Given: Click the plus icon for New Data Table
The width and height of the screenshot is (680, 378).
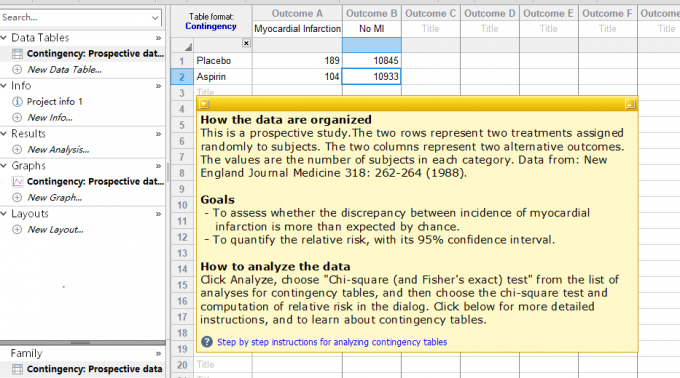Looking at the screenshot, I should pyautogui.click(x=17, y=69).
